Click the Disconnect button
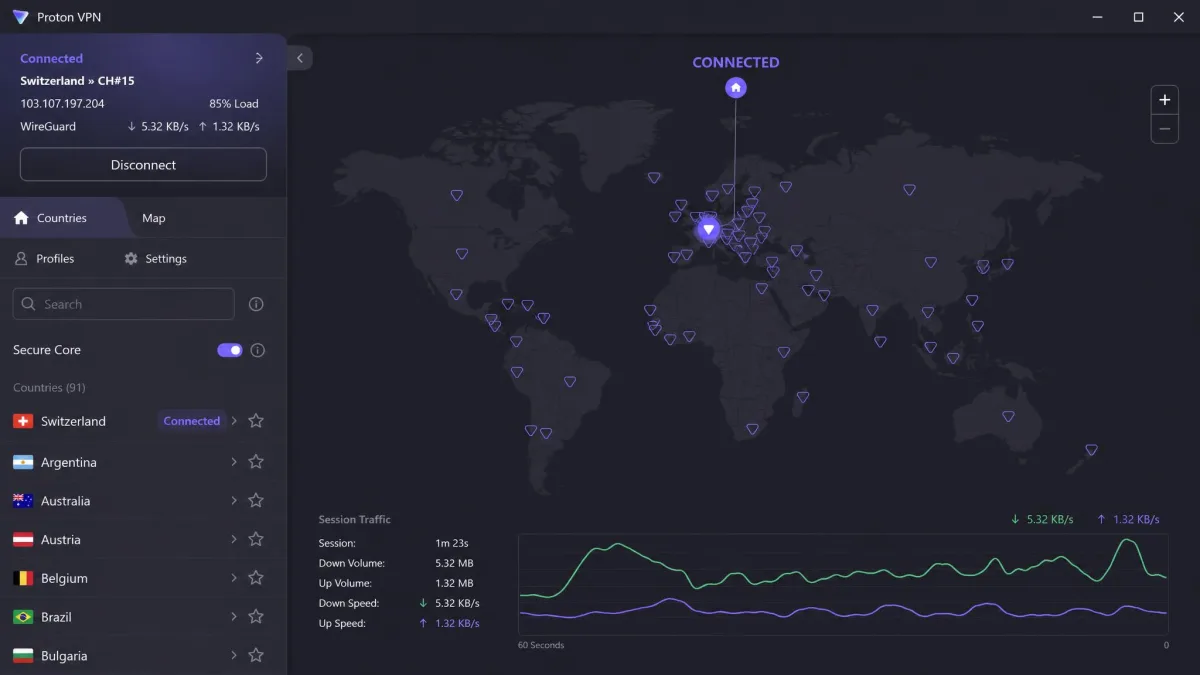1200x675 pixels. pyautogui.click(x=143, y=165)
